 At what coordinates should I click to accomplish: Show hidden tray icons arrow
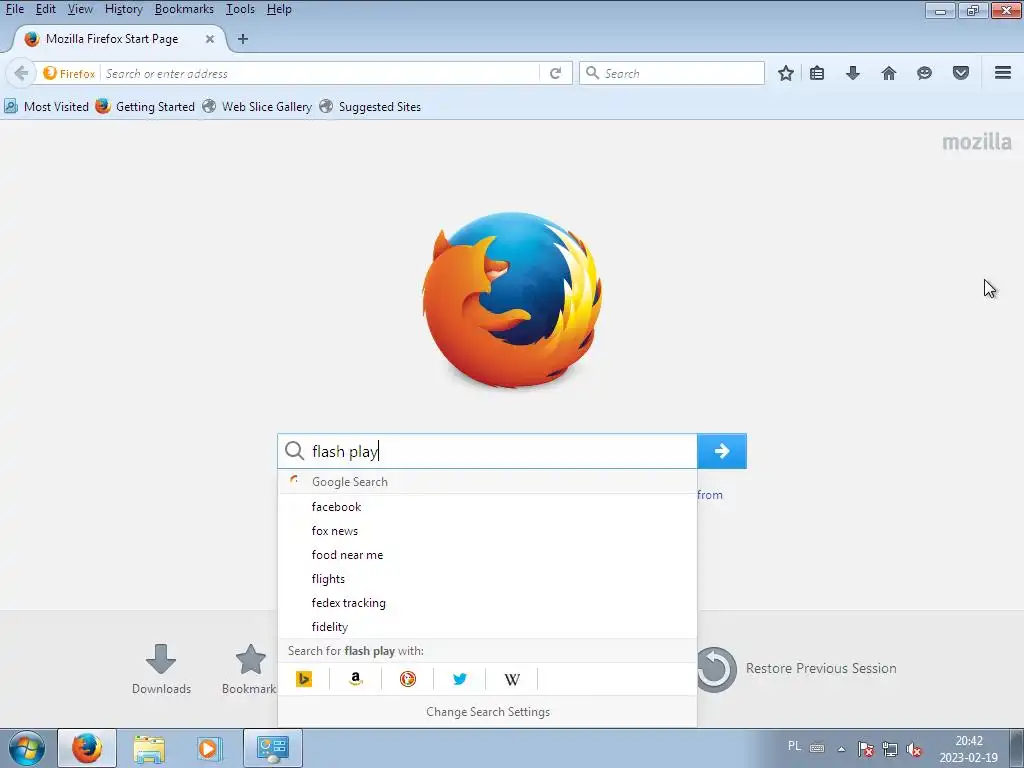point(842,749)
